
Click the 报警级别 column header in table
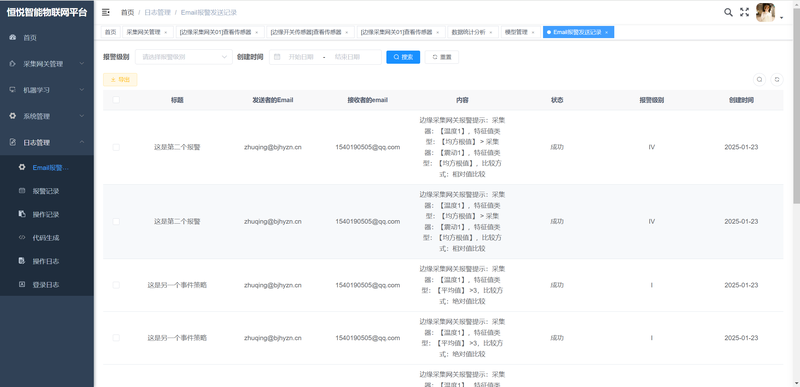point(652,100)
